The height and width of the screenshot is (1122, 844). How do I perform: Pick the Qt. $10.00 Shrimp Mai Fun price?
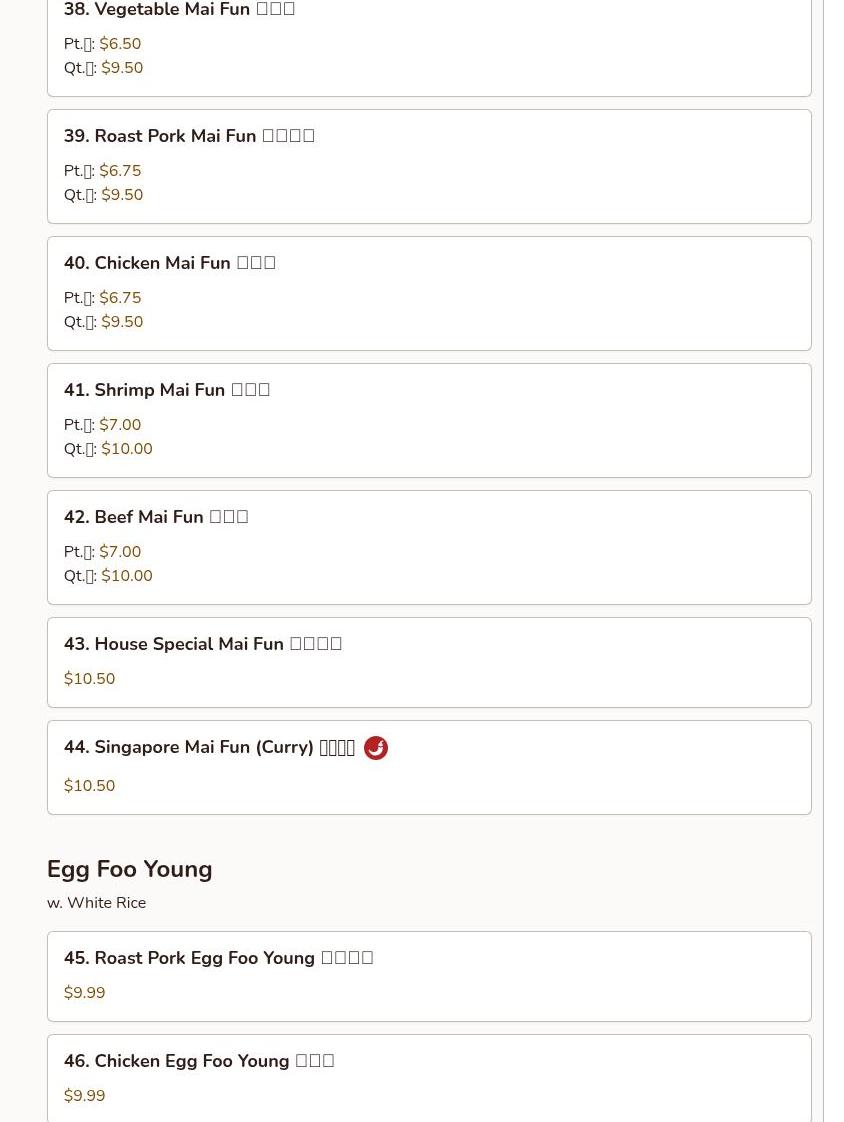[x=108, y=449]
